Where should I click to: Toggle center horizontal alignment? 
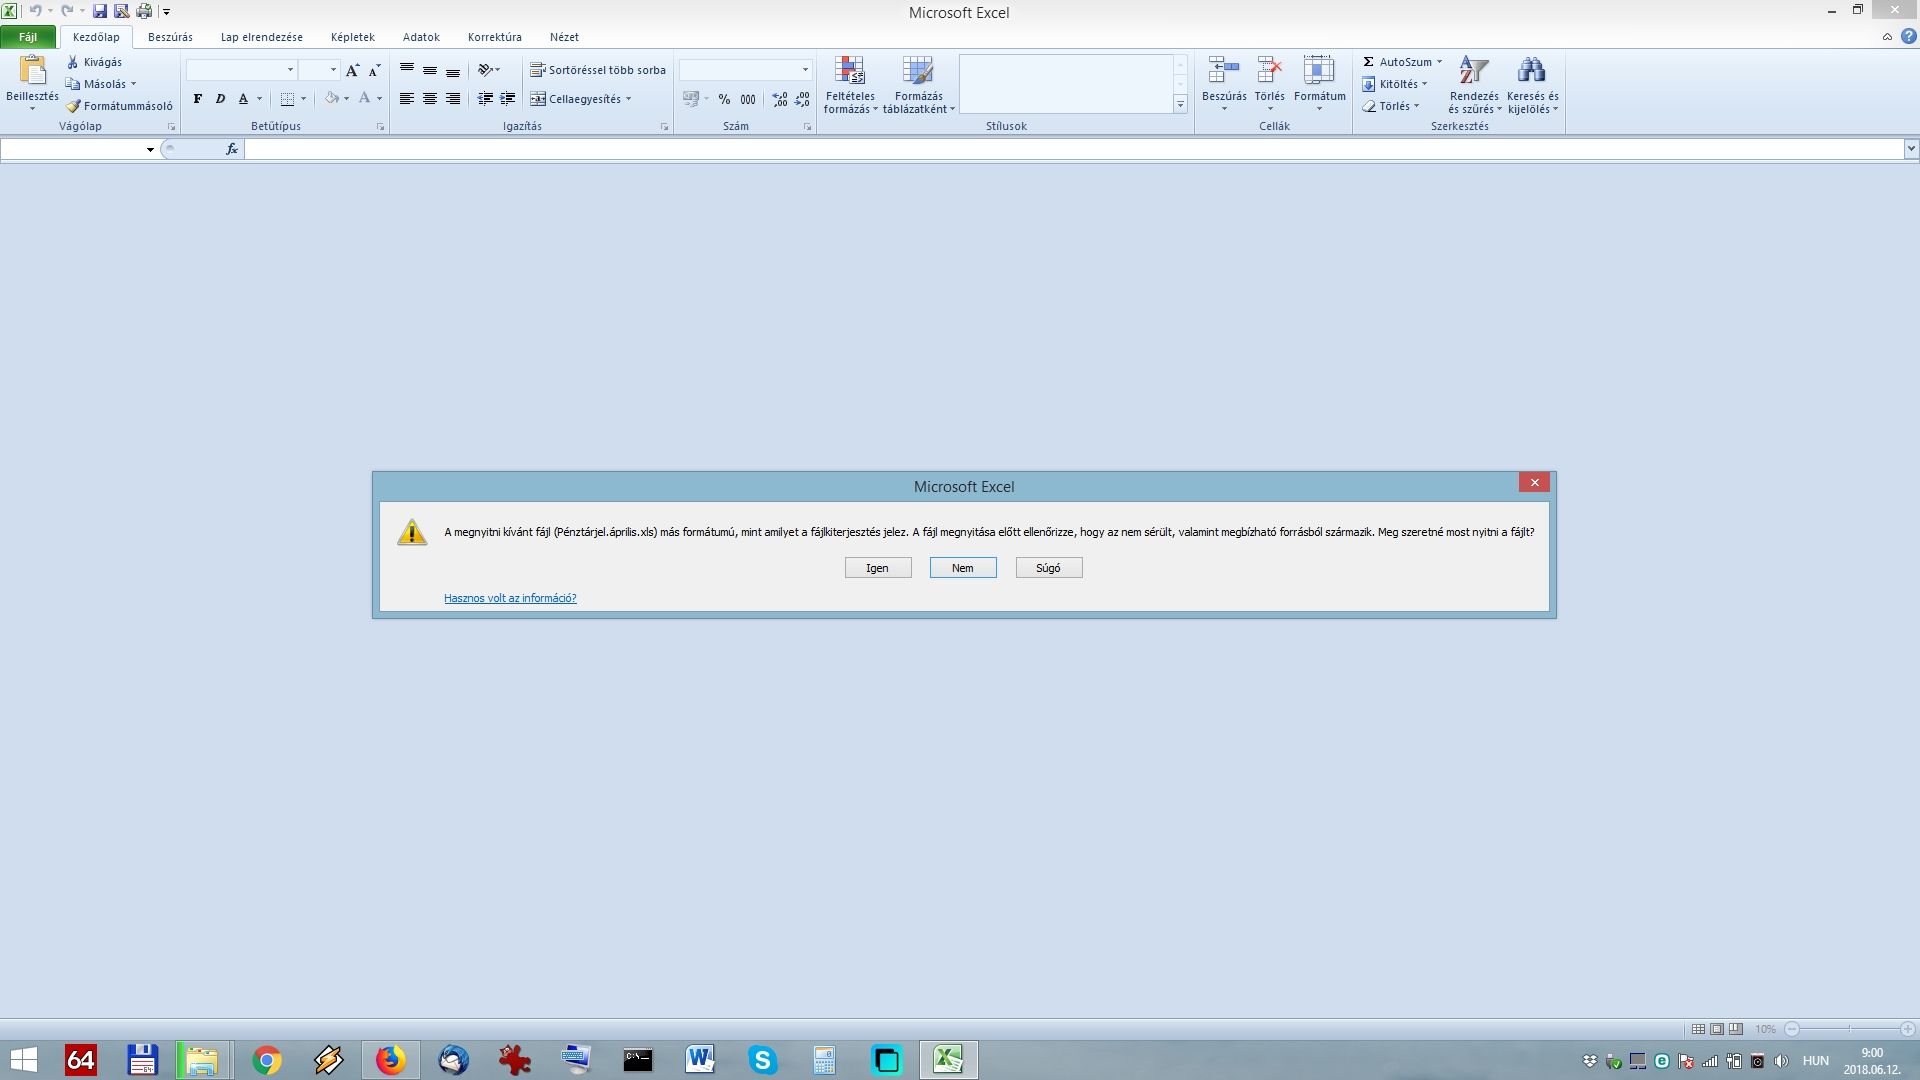pyautogui.click(x=430, y=99)
